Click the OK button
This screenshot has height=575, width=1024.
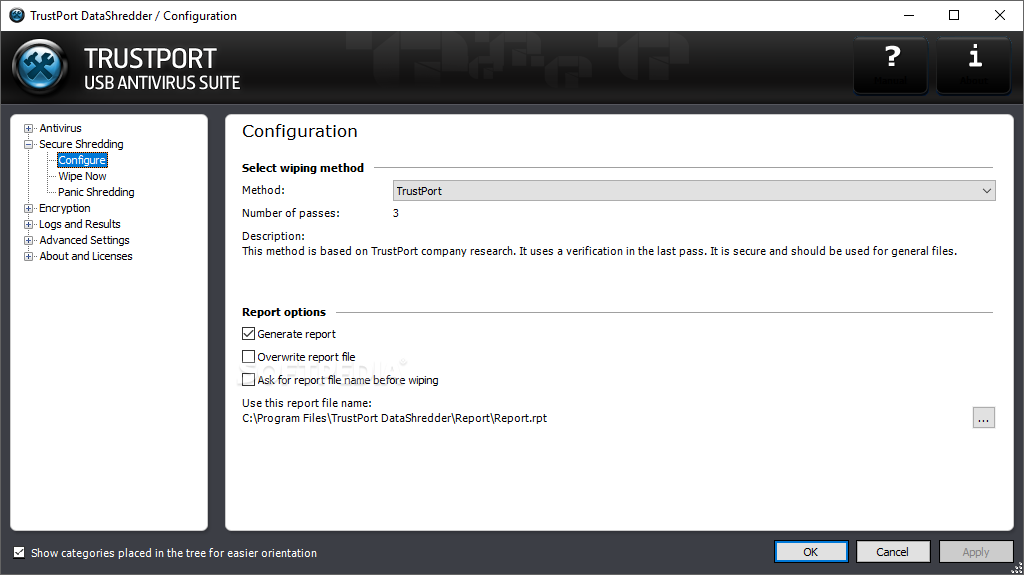click(x=811, y=552)
